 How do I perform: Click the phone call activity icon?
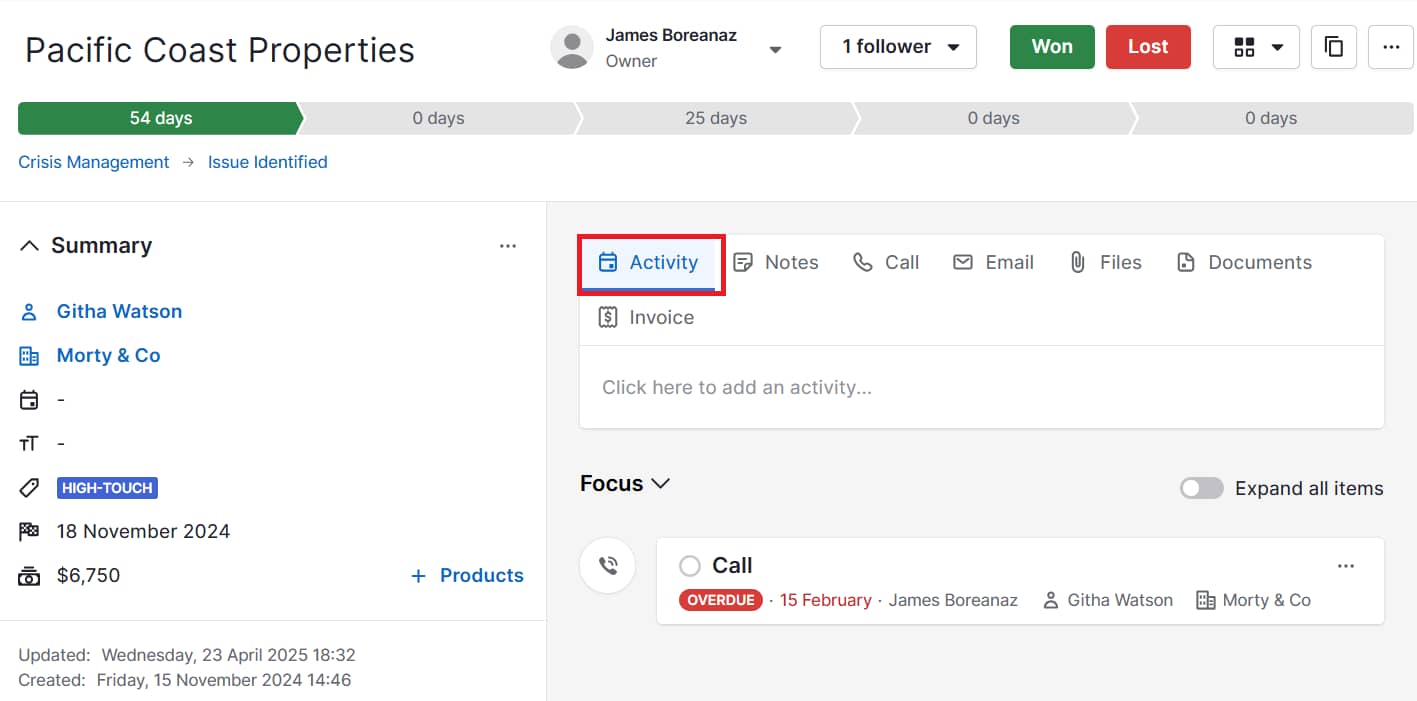tap(607, 566)
